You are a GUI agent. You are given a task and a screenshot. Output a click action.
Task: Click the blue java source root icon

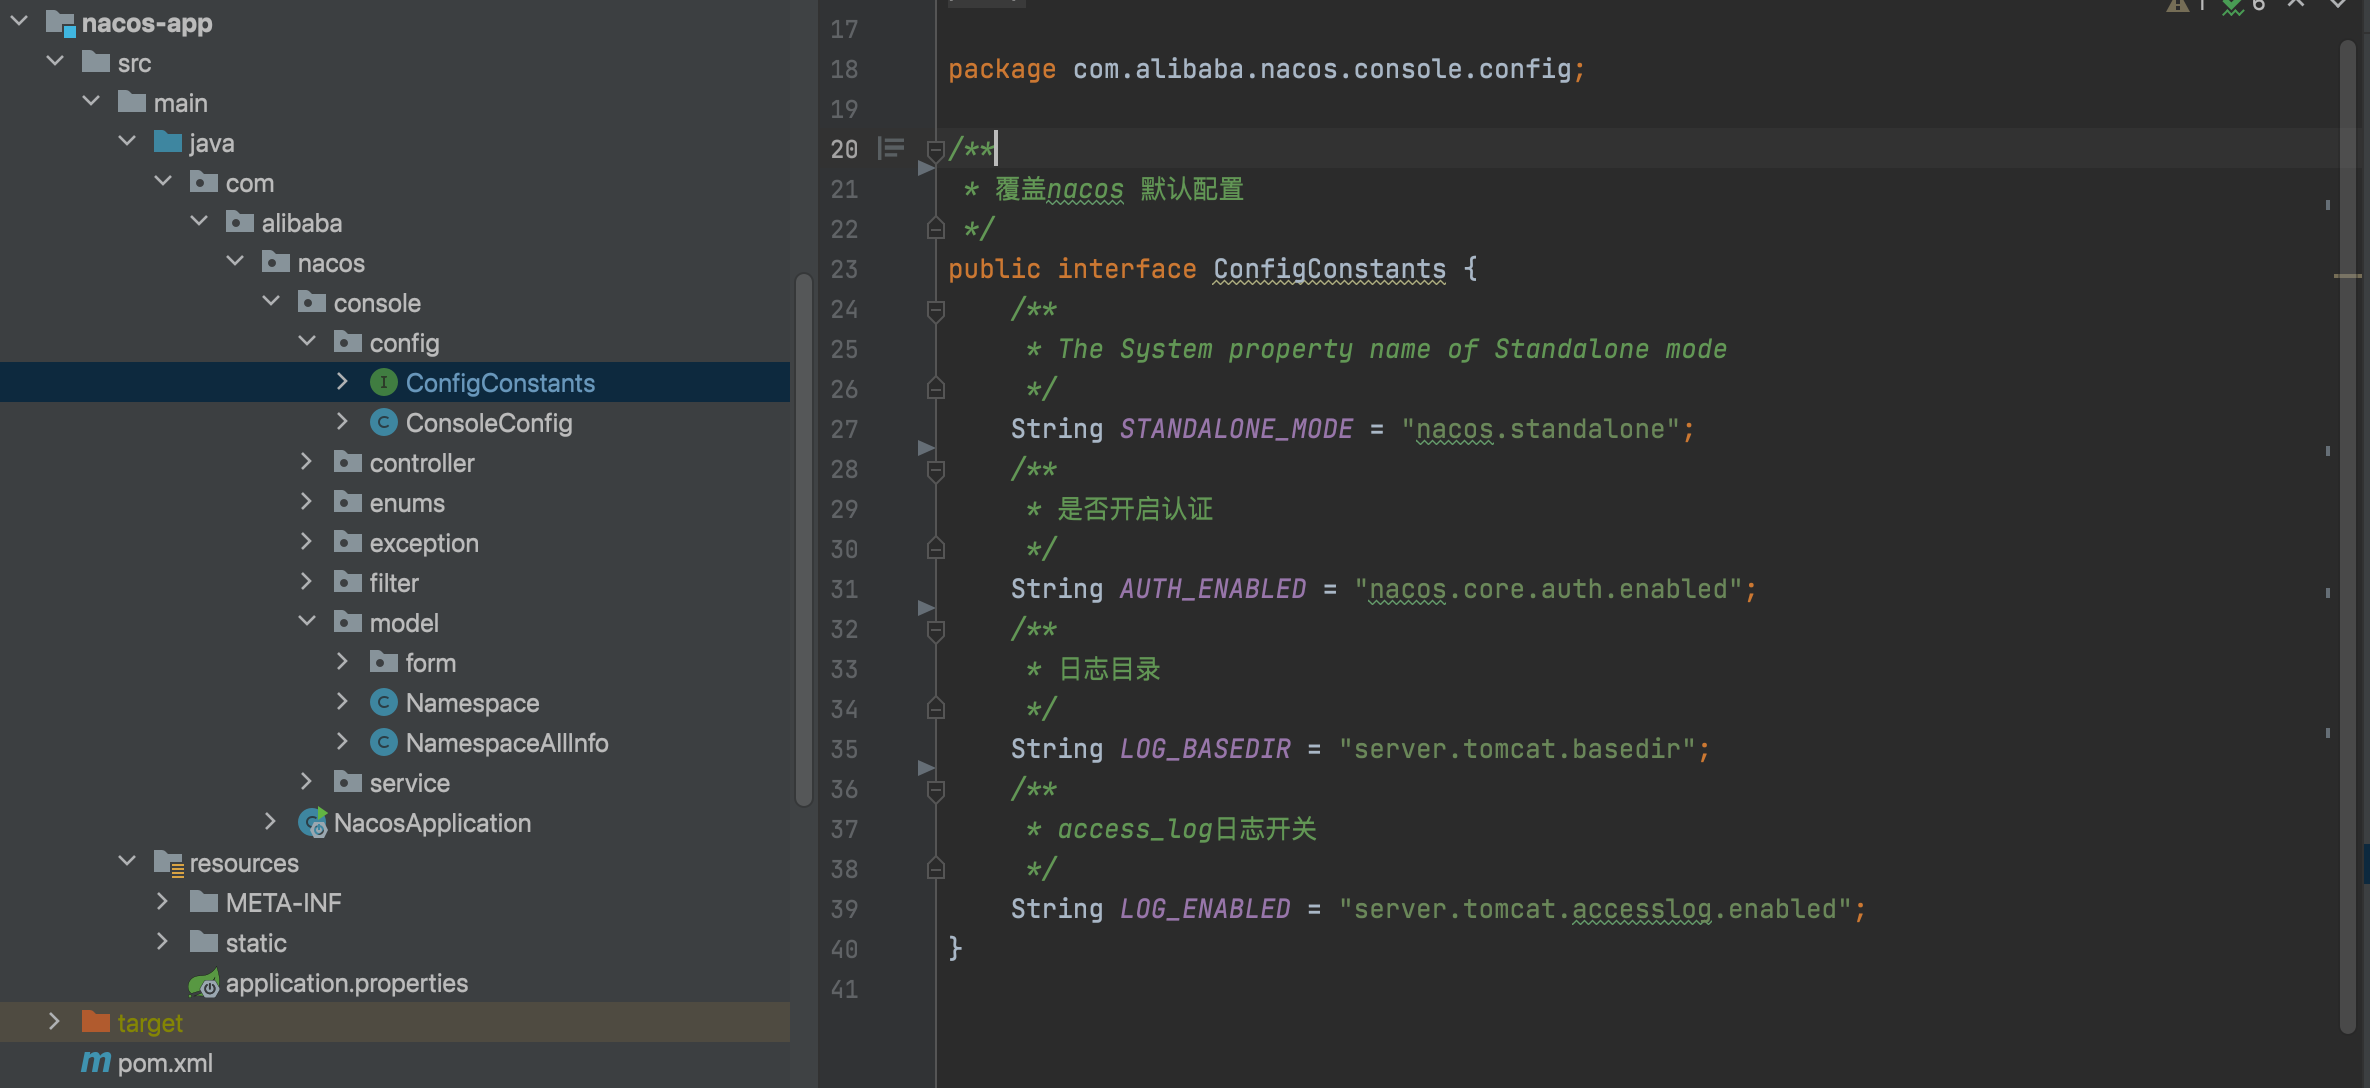[168, 142]
